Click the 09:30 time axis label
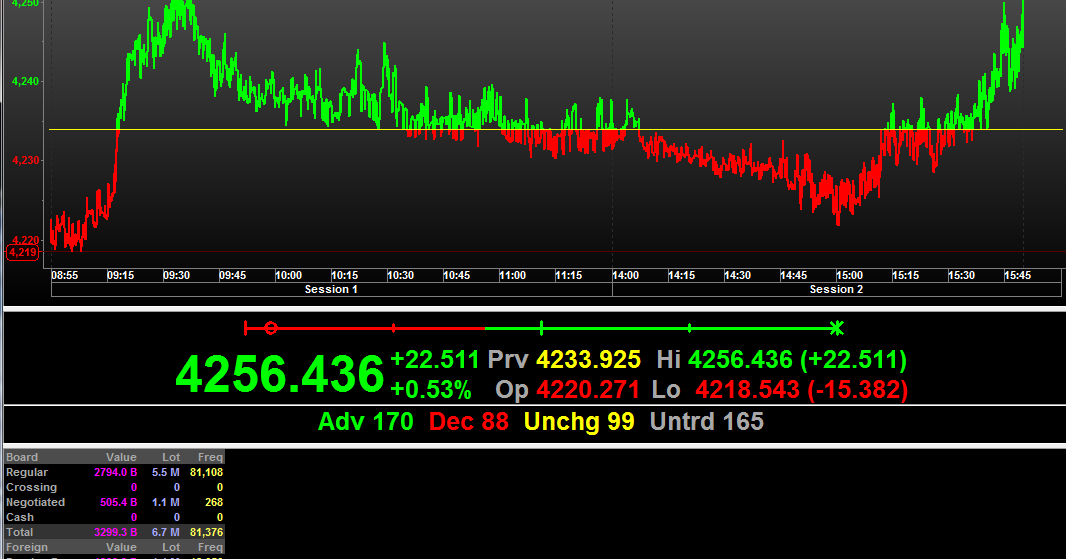1066x559 pixels. pos(176,275)
